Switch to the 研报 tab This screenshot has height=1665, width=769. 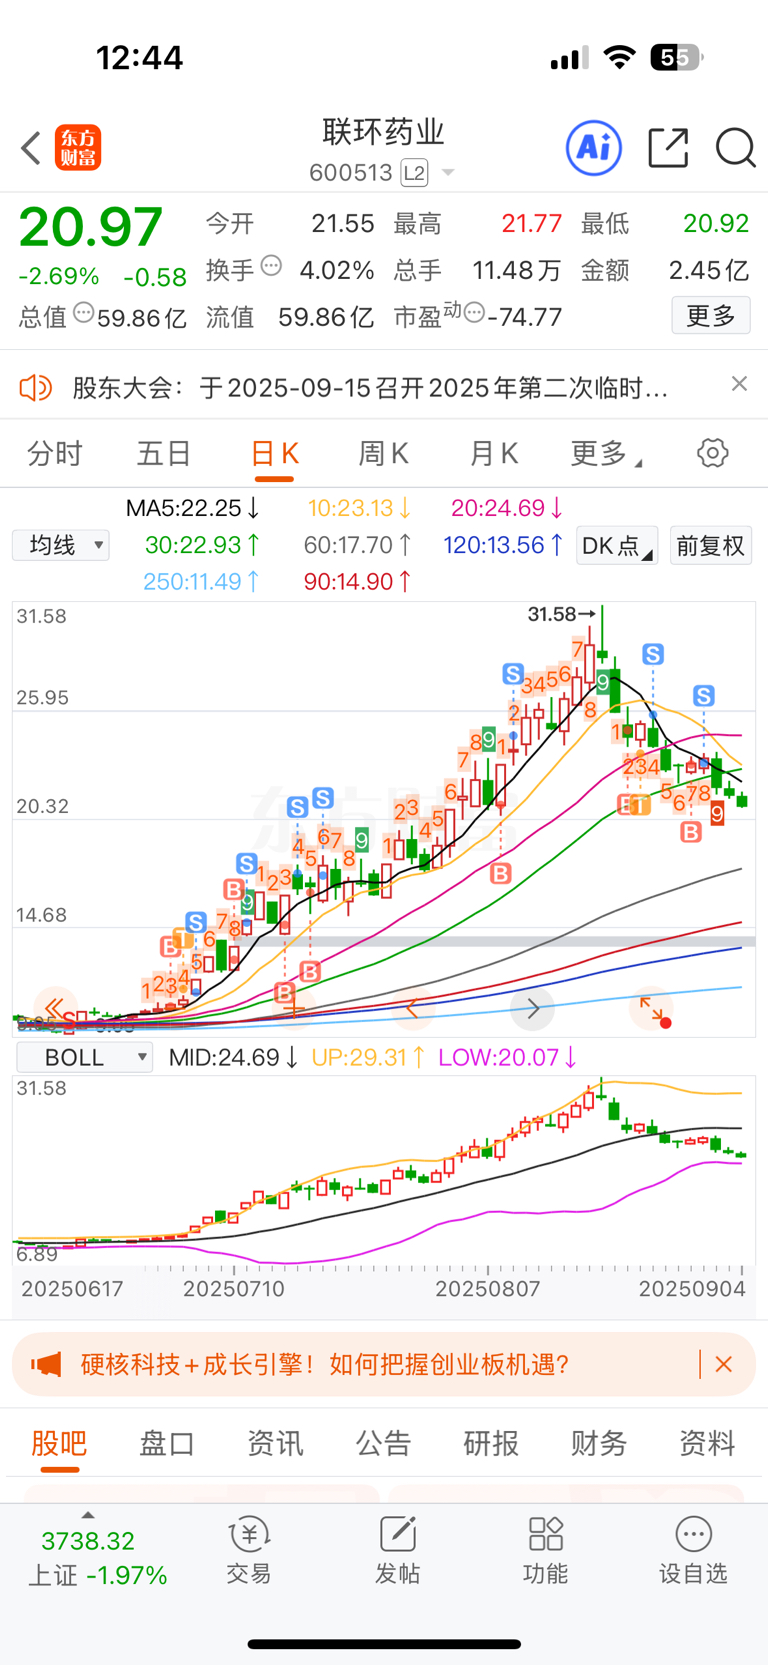point(491,1443)
